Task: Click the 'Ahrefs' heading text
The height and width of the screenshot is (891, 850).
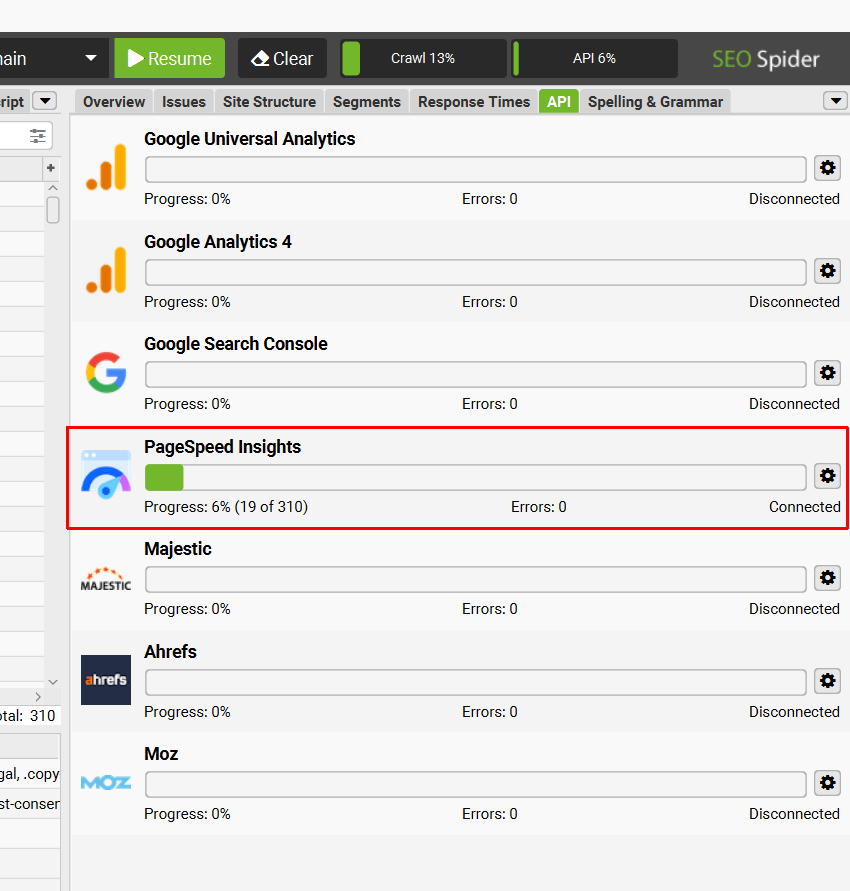Action: point(170,651)
